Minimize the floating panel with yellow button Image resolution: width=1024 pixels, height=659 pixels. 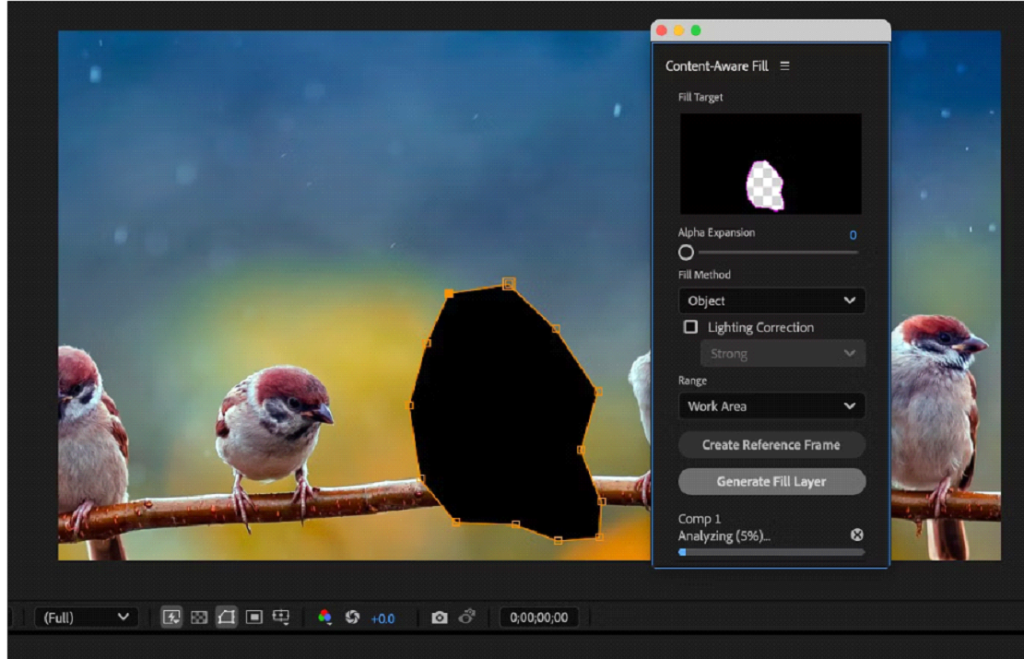tap(679, 31)
